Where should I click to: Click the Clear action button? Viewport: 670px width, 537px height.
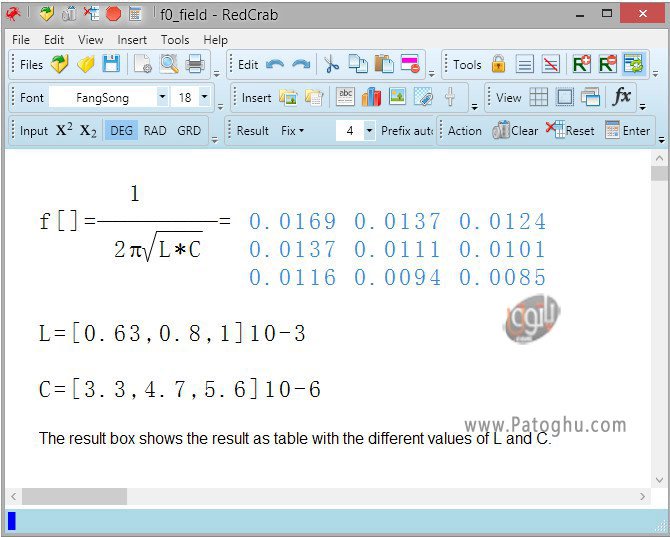[515, 130]
